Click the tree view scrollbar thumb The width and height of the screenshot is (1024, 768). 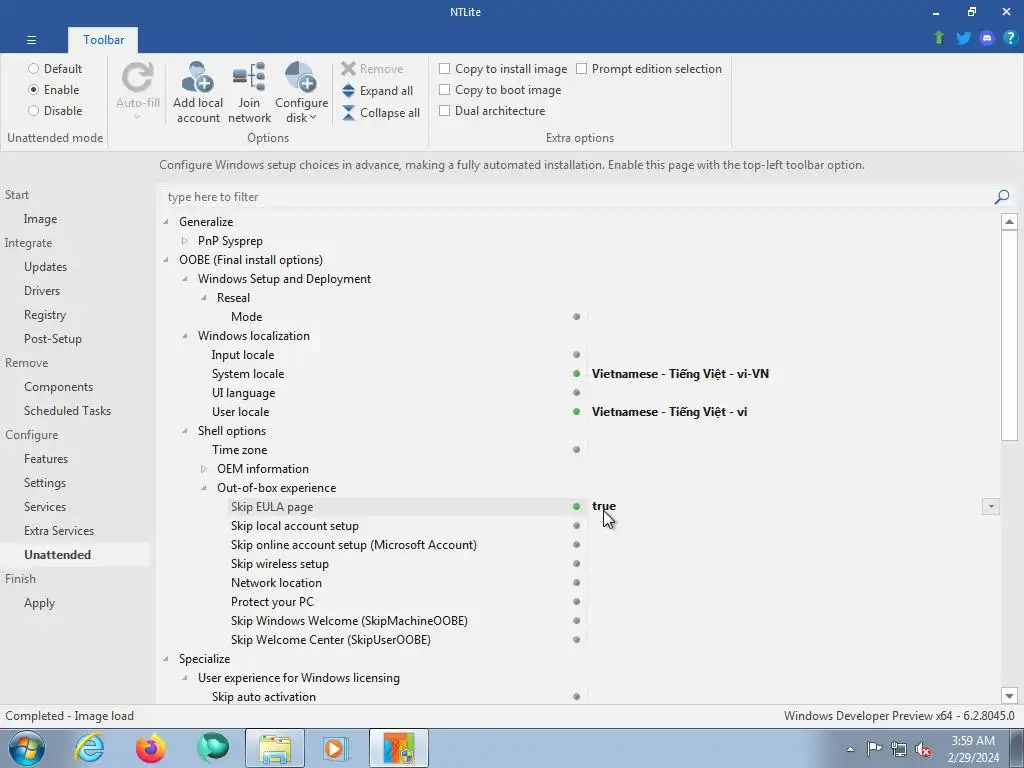tap(1009, 335)
